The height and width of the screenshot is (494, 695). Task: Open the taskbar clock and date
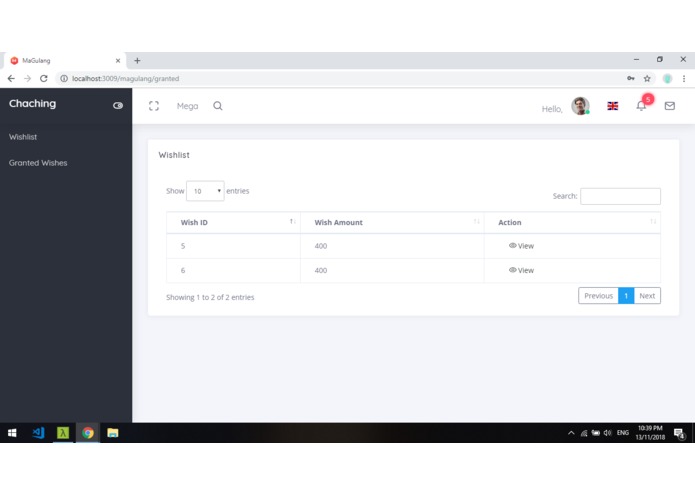point(650,433)
